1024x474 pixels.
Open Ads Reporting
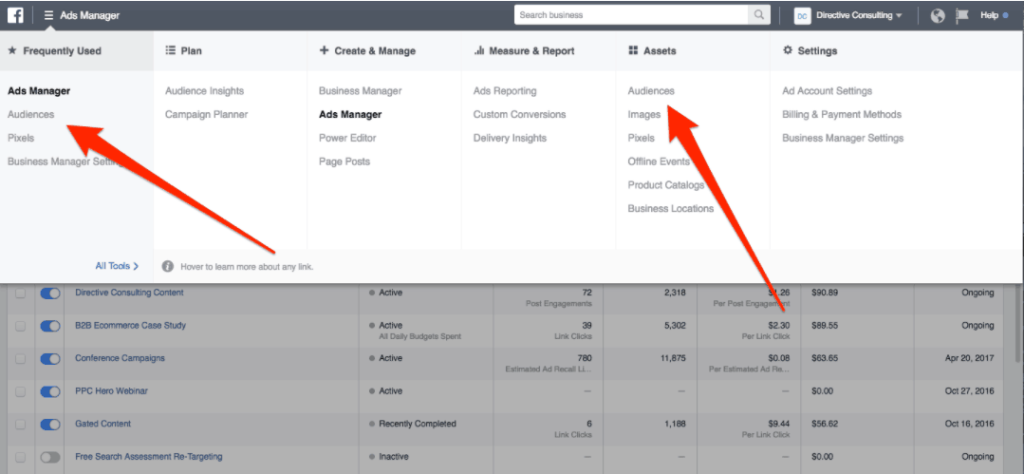coord(505,91)
